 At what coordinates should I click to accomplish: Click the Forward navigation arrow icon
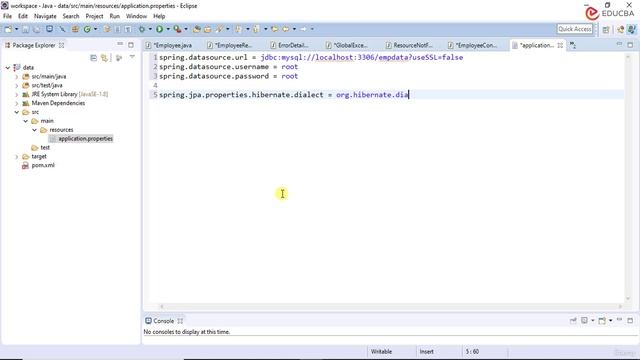[x=303, y=29]
